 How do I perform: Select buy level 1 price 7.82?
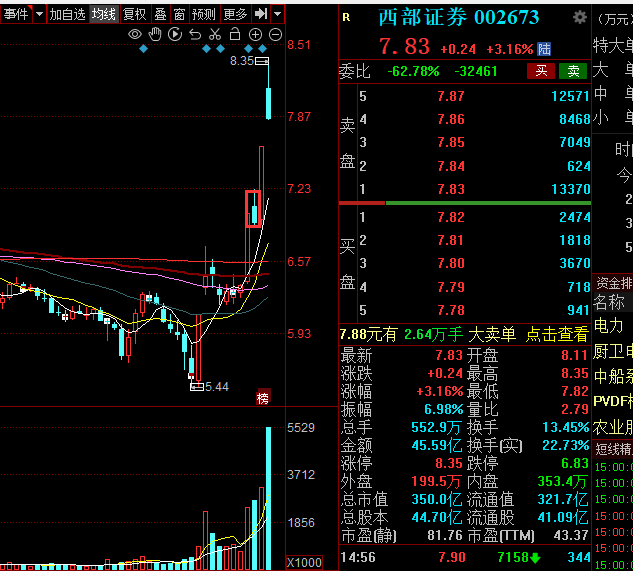click(x=451, y=217)
